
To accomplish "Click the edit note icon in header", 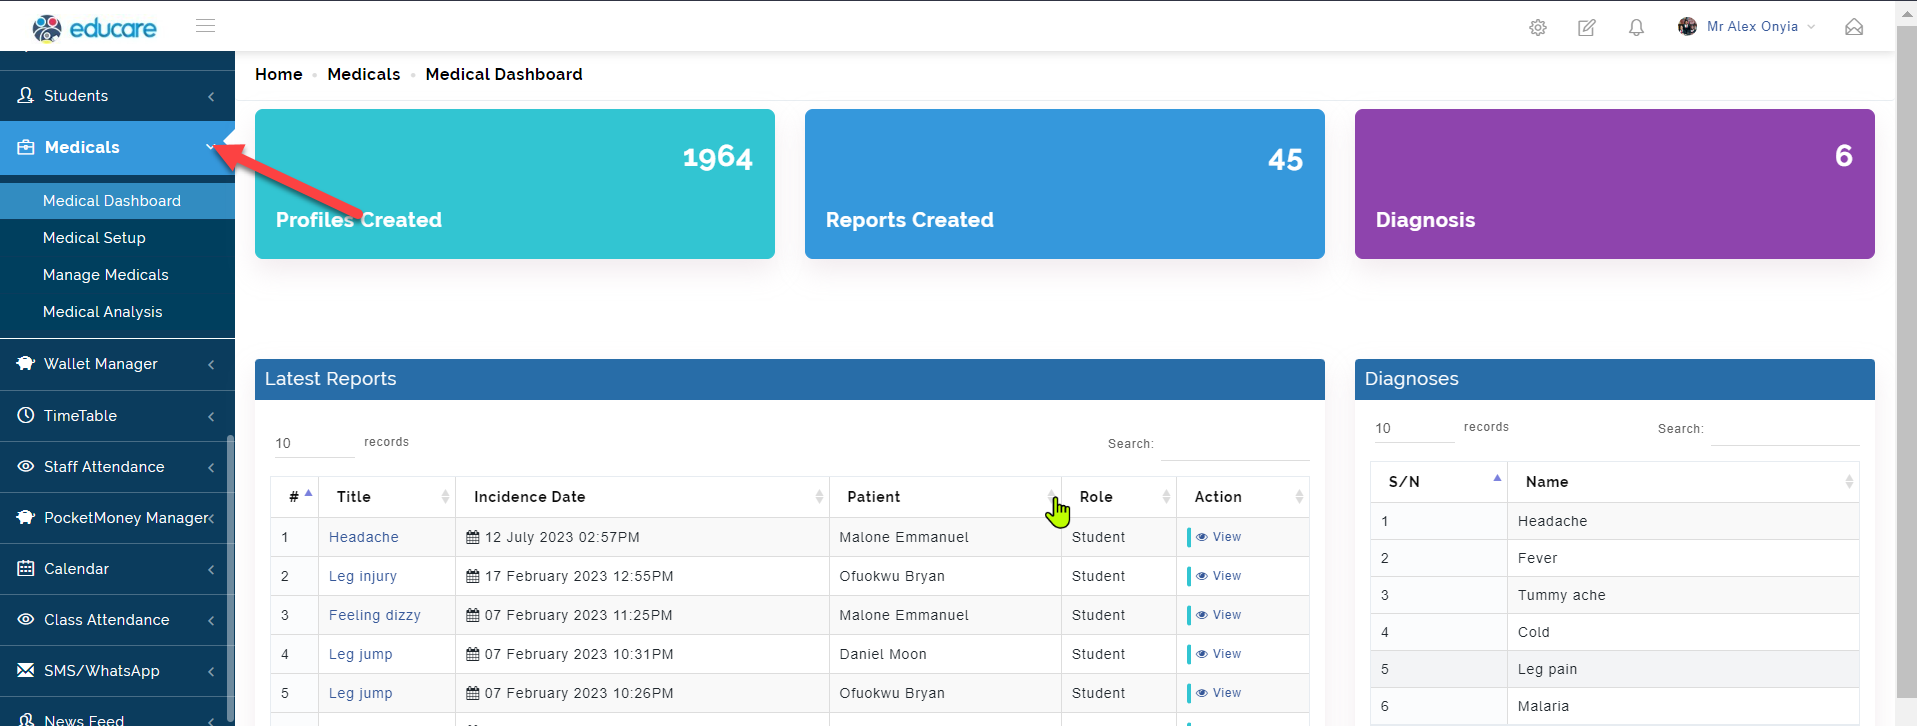I will 1587,28.
